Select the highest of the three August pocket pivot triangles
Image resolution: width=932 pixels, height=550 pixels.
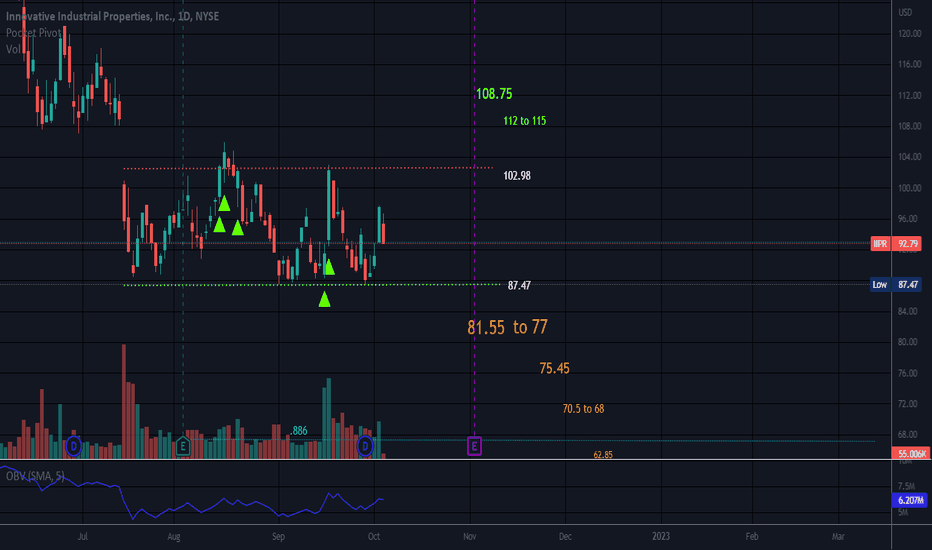(x=224, y=204)
